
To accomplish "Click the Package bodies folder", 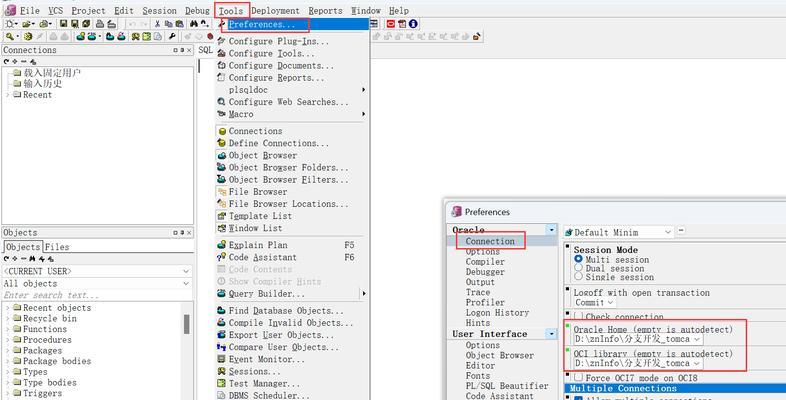I will tap(57, 361).
